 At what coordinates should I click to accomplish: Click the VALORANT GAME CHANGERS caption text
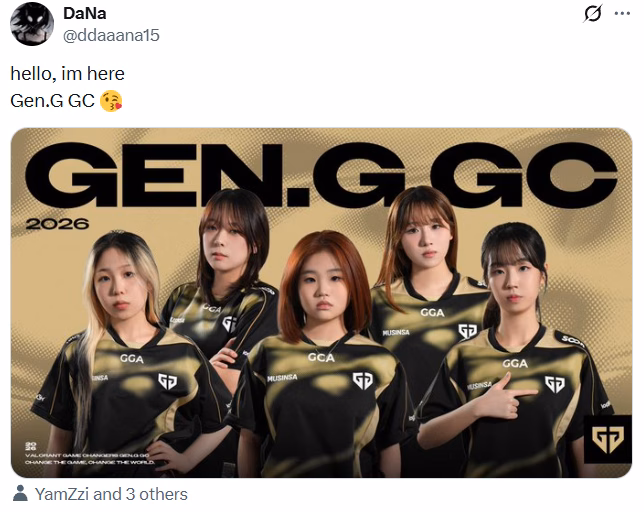click(87, 455)
